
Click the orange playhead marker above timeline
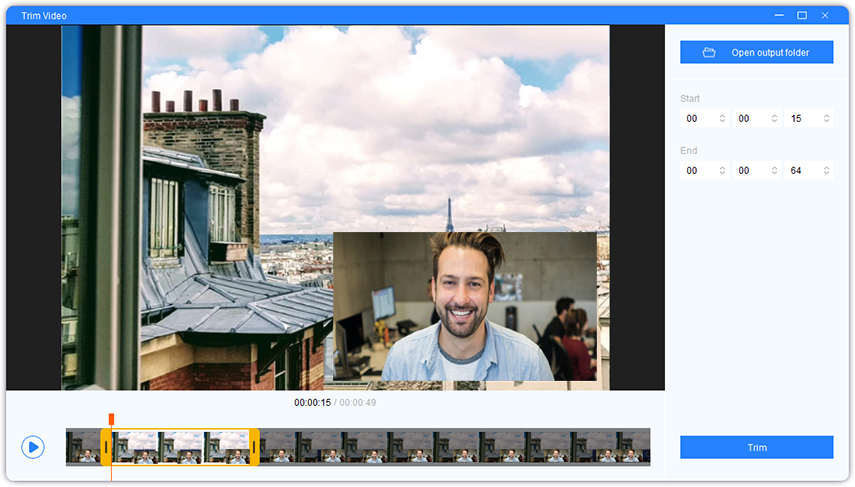[x=111, y=418]
